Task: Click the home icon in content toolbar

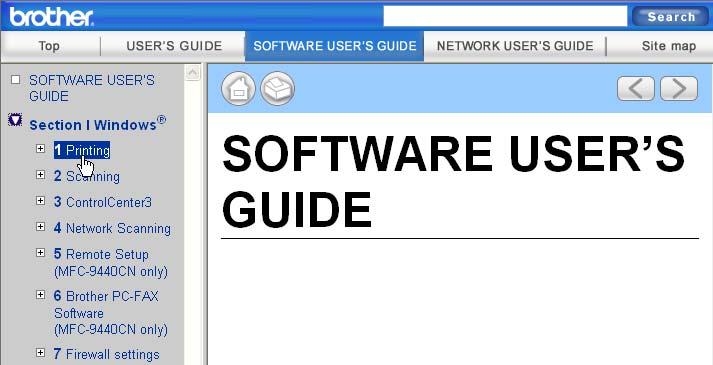Action: coord(238,89)
